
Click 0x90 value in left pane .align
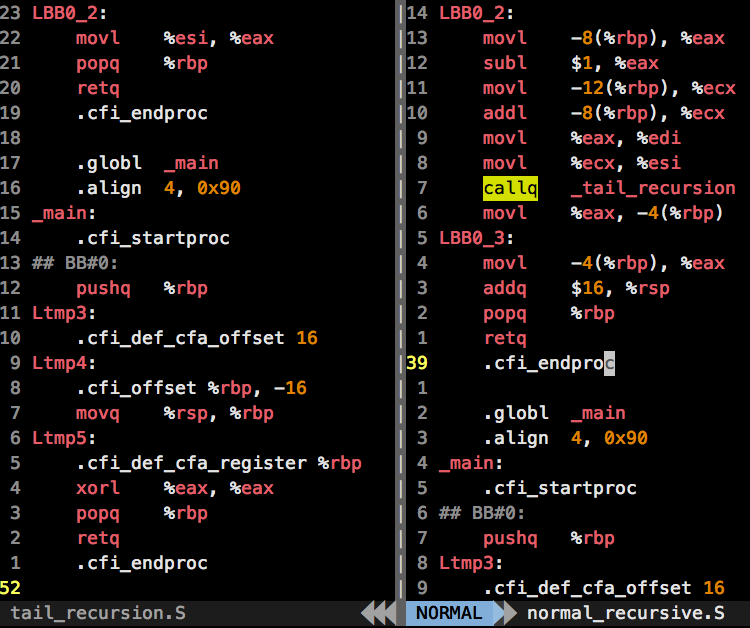[219, 188]
